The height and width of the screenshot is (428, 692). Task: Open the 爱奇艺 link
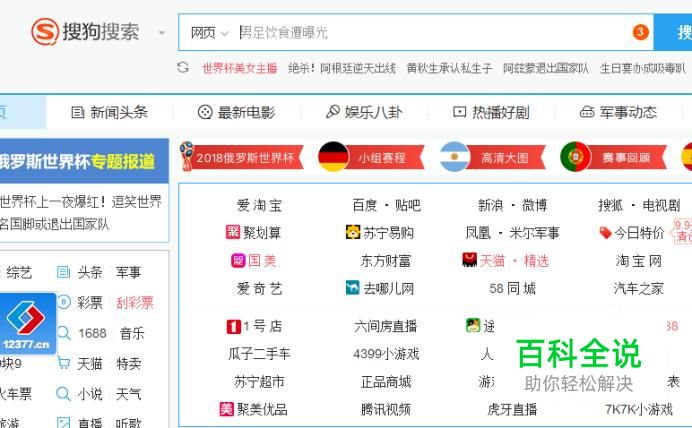(x=259, y=289)
